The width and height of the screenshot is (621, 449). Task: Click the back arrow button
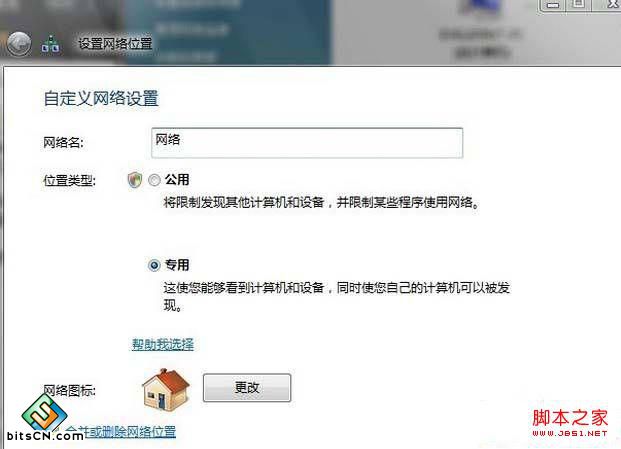[19, 43]
